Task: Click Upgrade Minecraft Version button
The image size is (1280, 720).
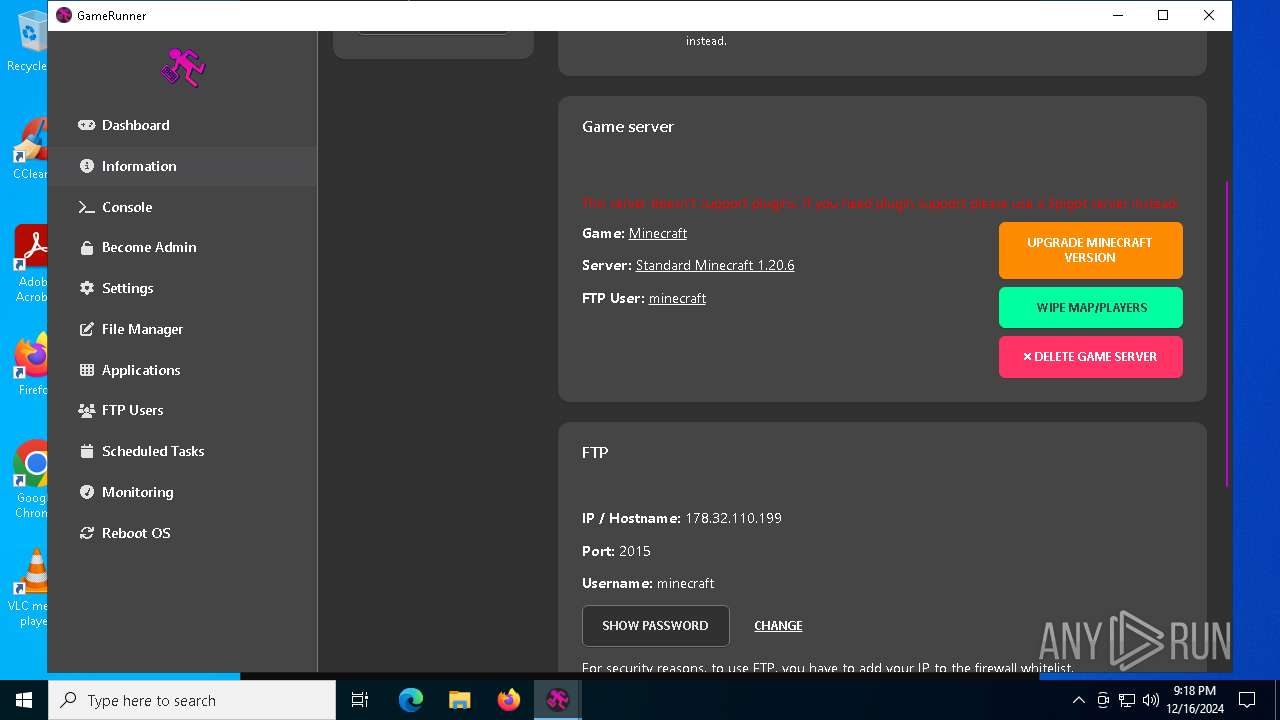Action: (1090, 250)
